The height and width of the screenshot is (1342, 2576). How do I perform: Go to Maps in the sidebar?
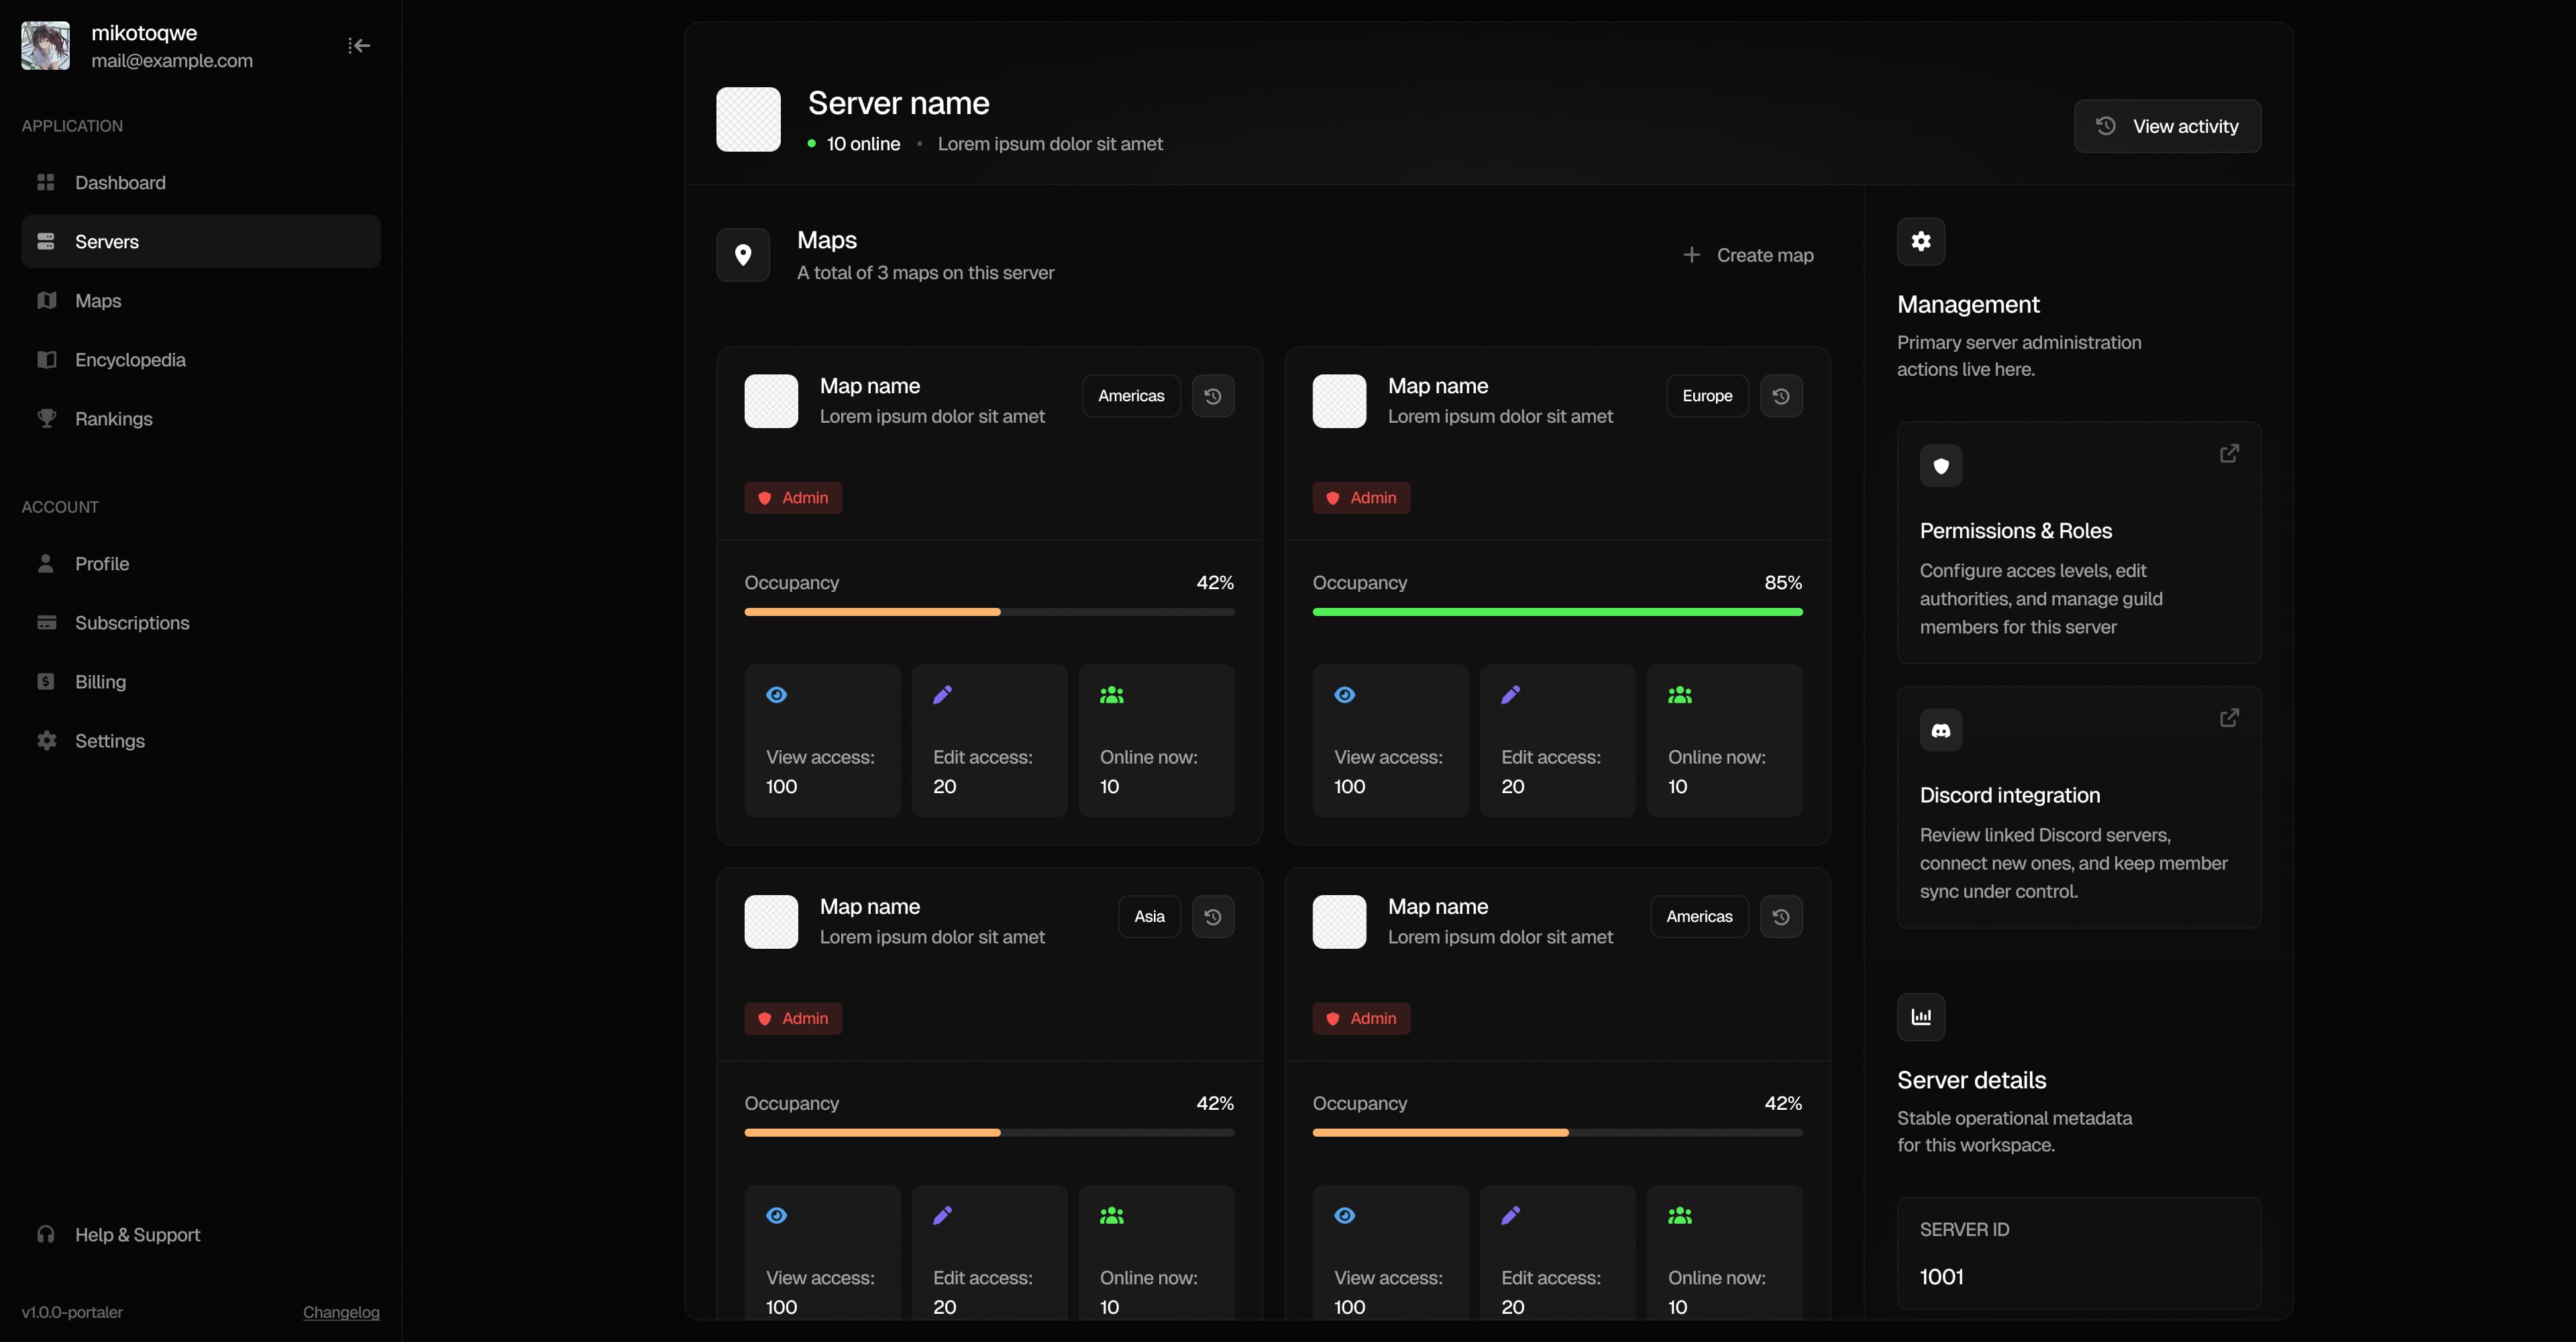201,301
